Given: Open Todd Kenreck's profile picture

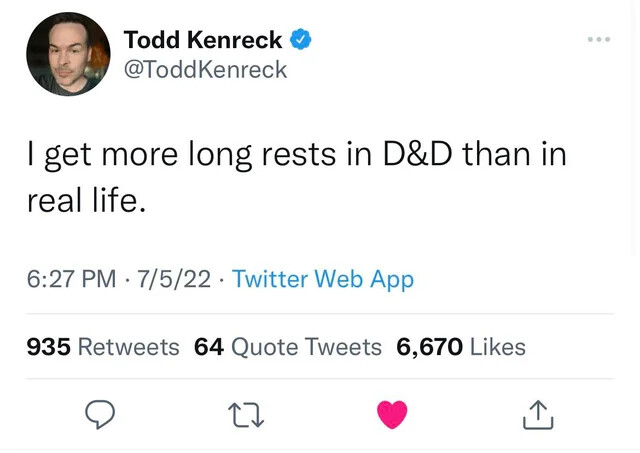Looking at the screenshot, I should pyautogui.click(x=68, y=55).
